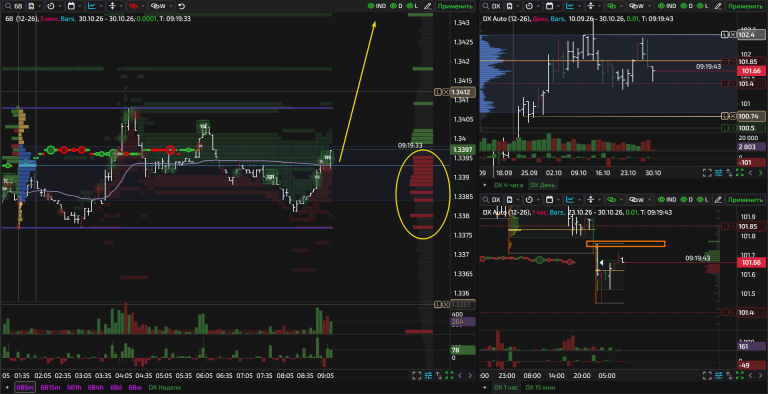This screenshot has height=394, width=768.
Task: Open the pencil drawing tools in the 6B chart toolbar
Action: 428,6
